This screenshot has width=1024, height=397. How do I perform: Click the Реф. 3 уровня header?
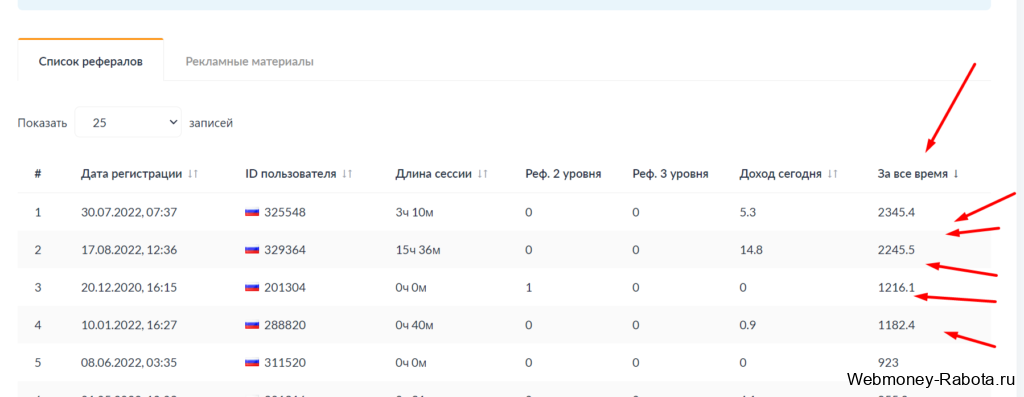click(x=671, y=174)
